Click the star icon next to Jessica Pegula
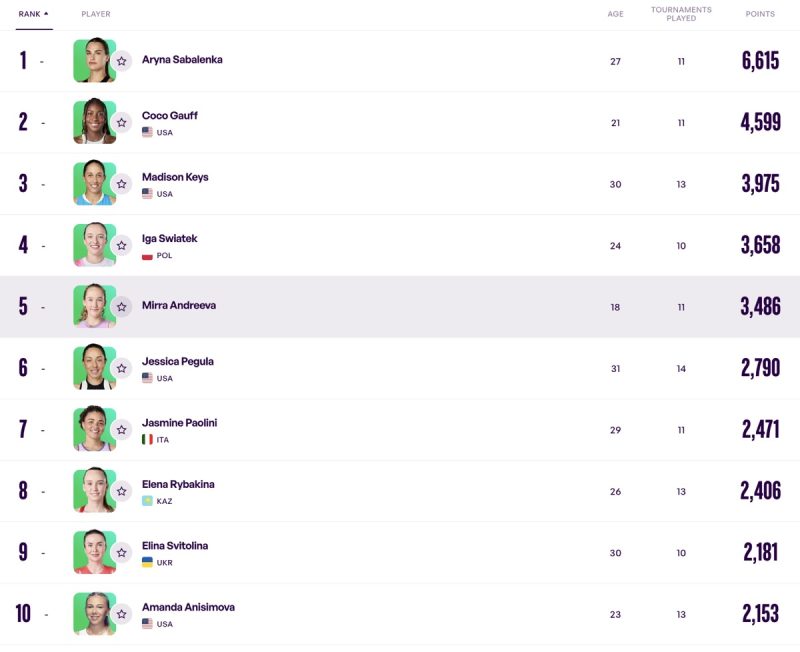 coord(121,368)
